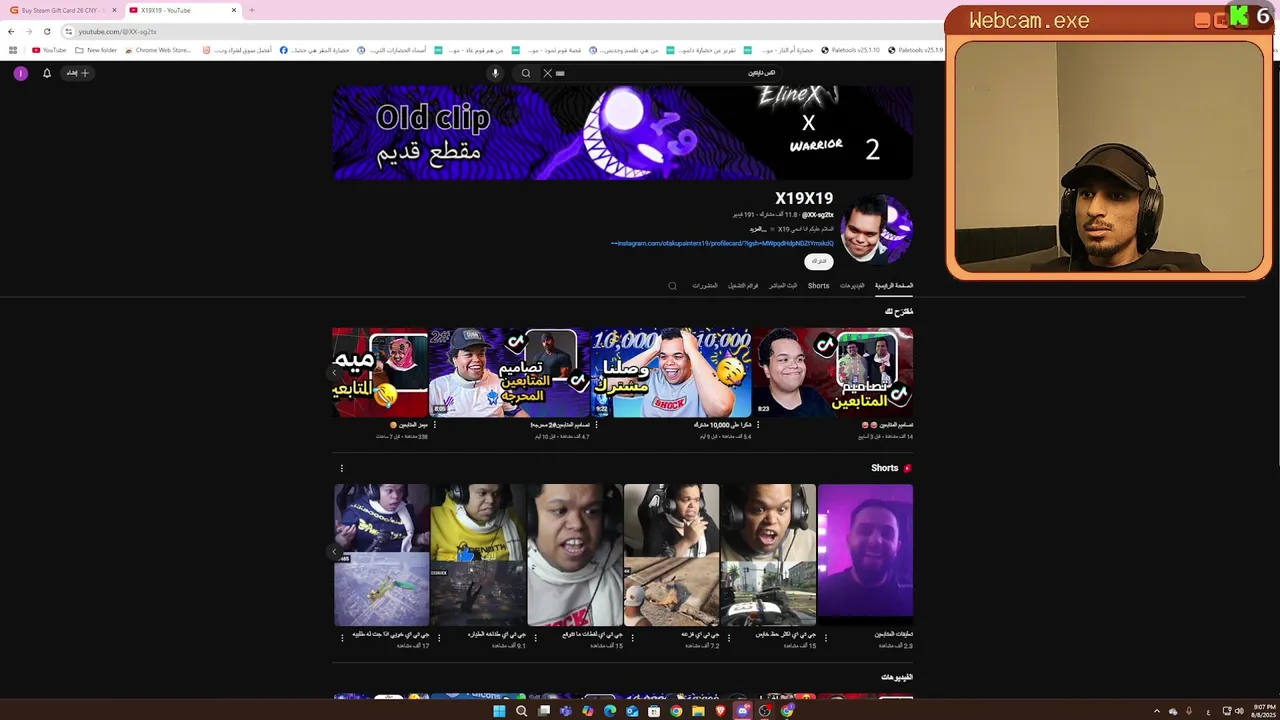Image resolution: width=1280 pixels, height=720 pixels.
Task: Expand the channel description More link
Action: [757, 229]
